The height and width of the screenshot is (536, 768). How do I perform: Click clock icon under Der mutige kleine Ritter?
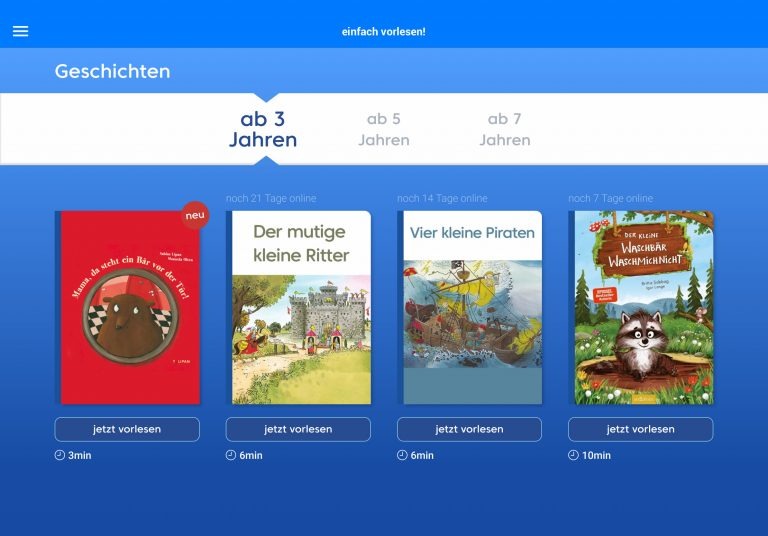click(231, 455)
